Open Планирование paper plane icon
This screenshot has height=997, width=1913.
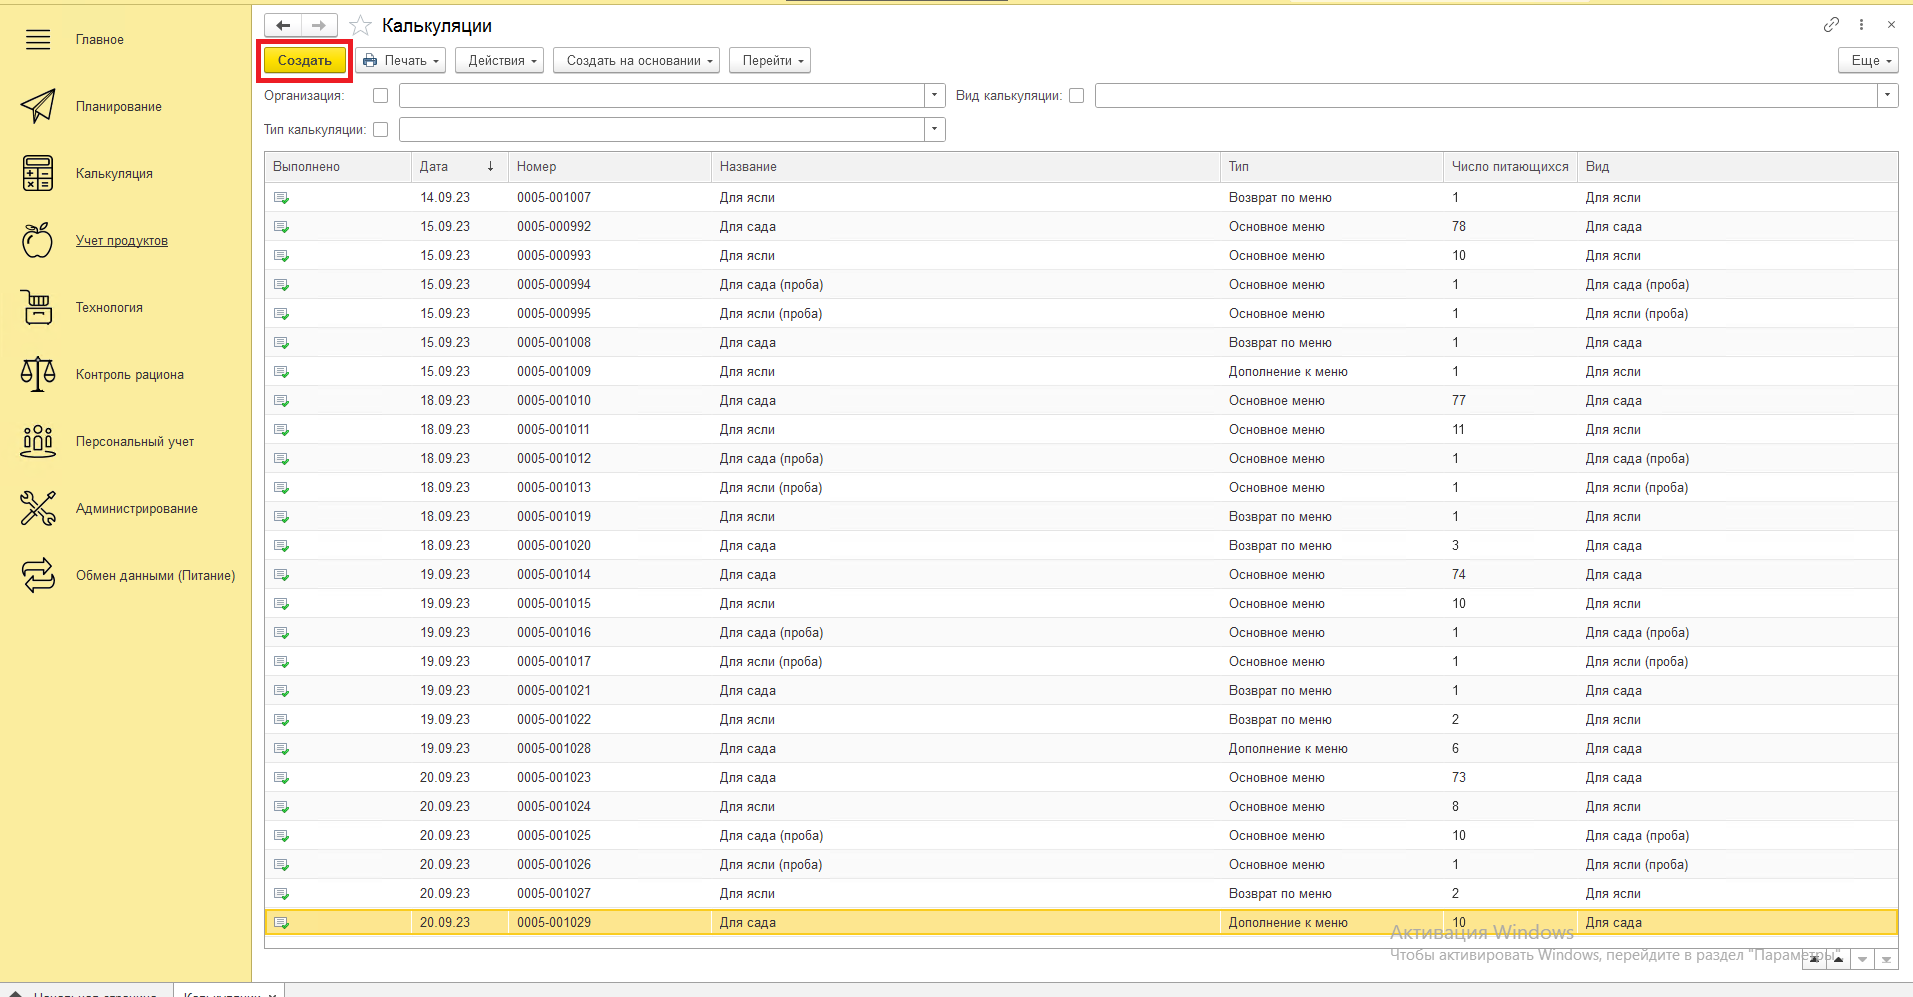click(38, 106)
